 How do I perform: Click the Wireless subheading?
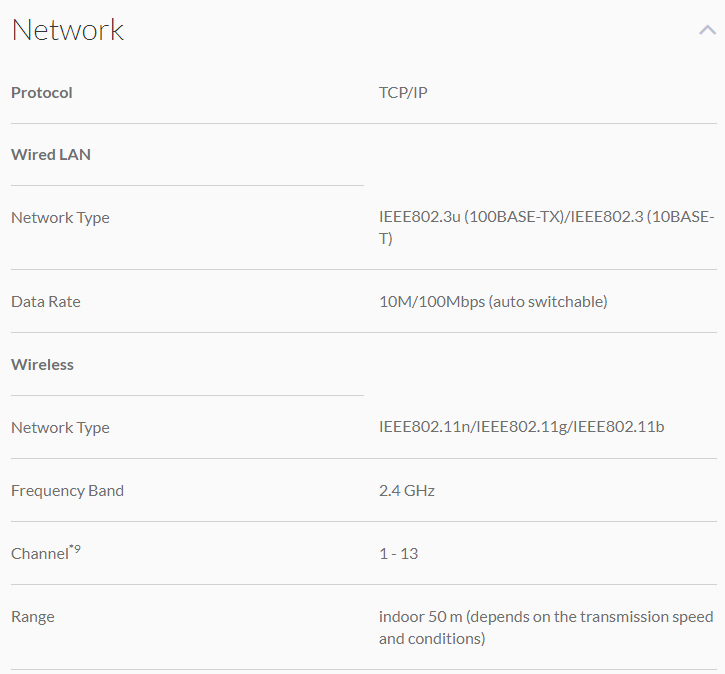click(43, 365)
